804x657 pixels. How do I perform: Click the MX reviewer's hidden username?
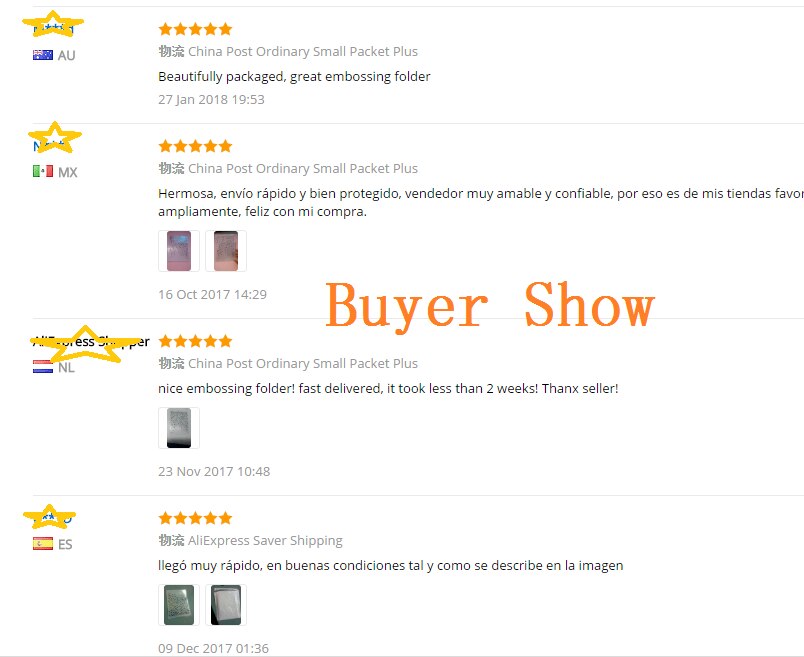tap(51, 146)
